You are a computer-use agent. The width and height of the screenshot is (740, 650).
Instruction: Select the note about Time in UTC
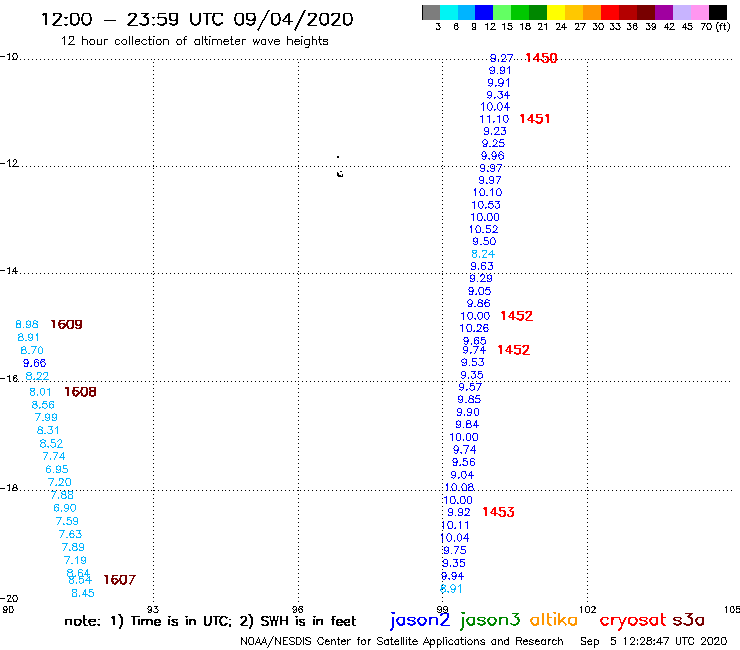(x=210, y=621)
